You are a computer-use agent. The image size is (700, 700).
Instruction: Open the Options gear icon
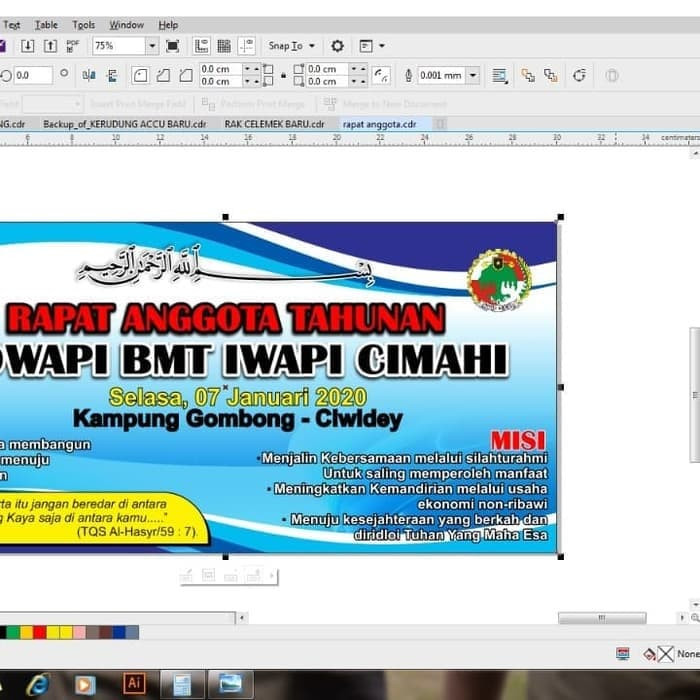(x=337, y=46)
